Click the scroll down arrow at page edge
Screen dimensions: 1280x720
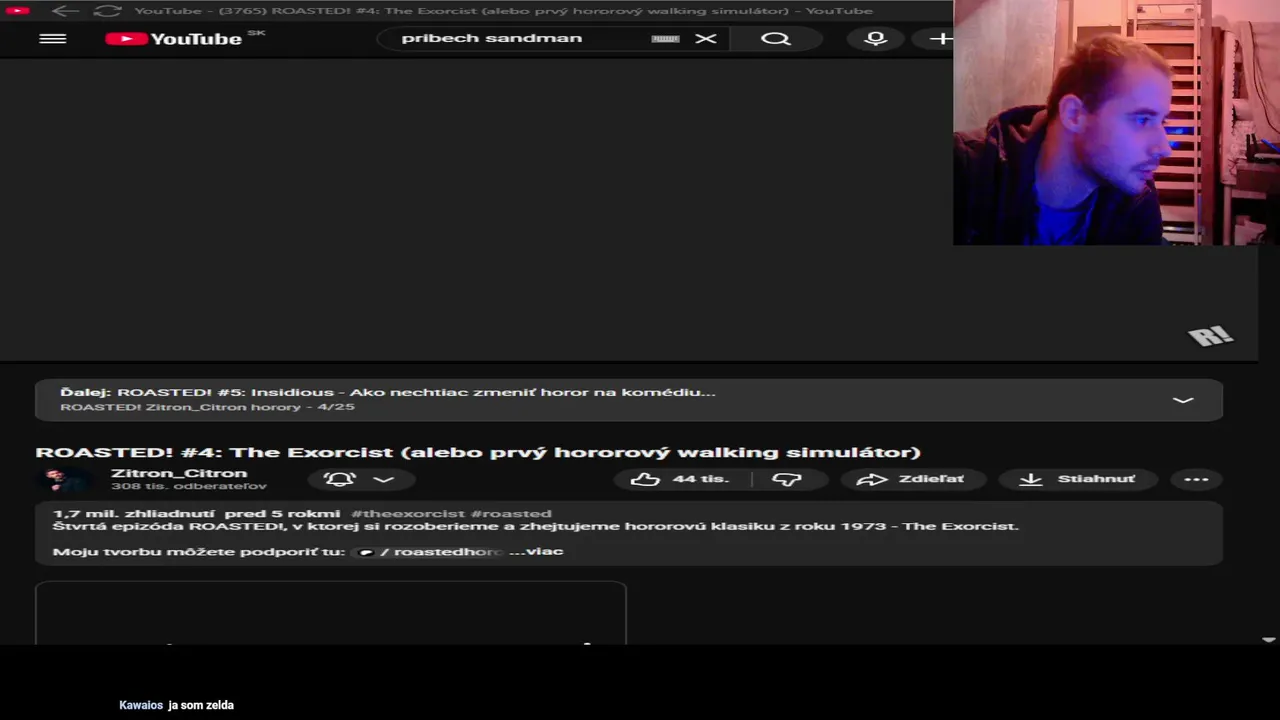pos(1268,640)
